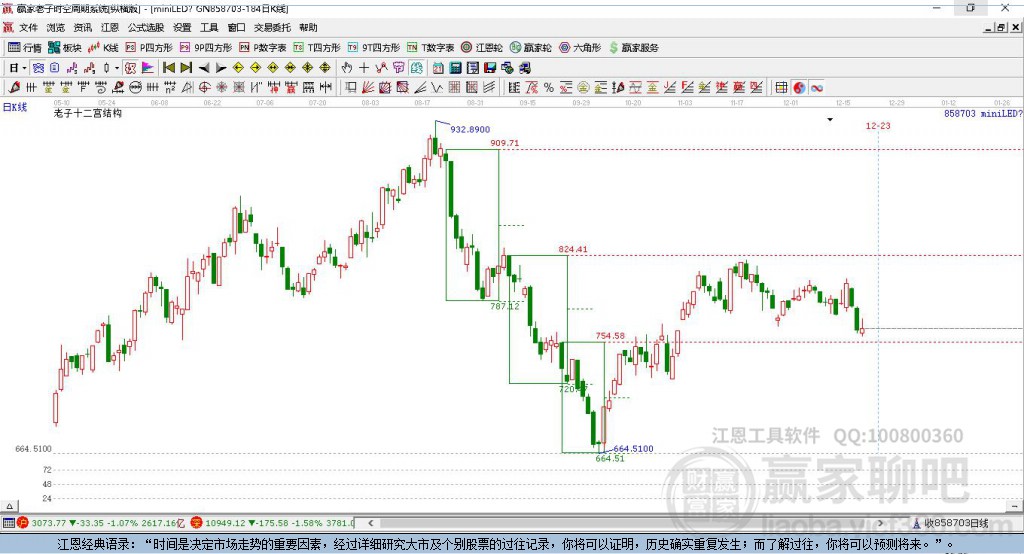Jump to first bar with green skip-back button

pyautogui.click(x=168, y=68)
